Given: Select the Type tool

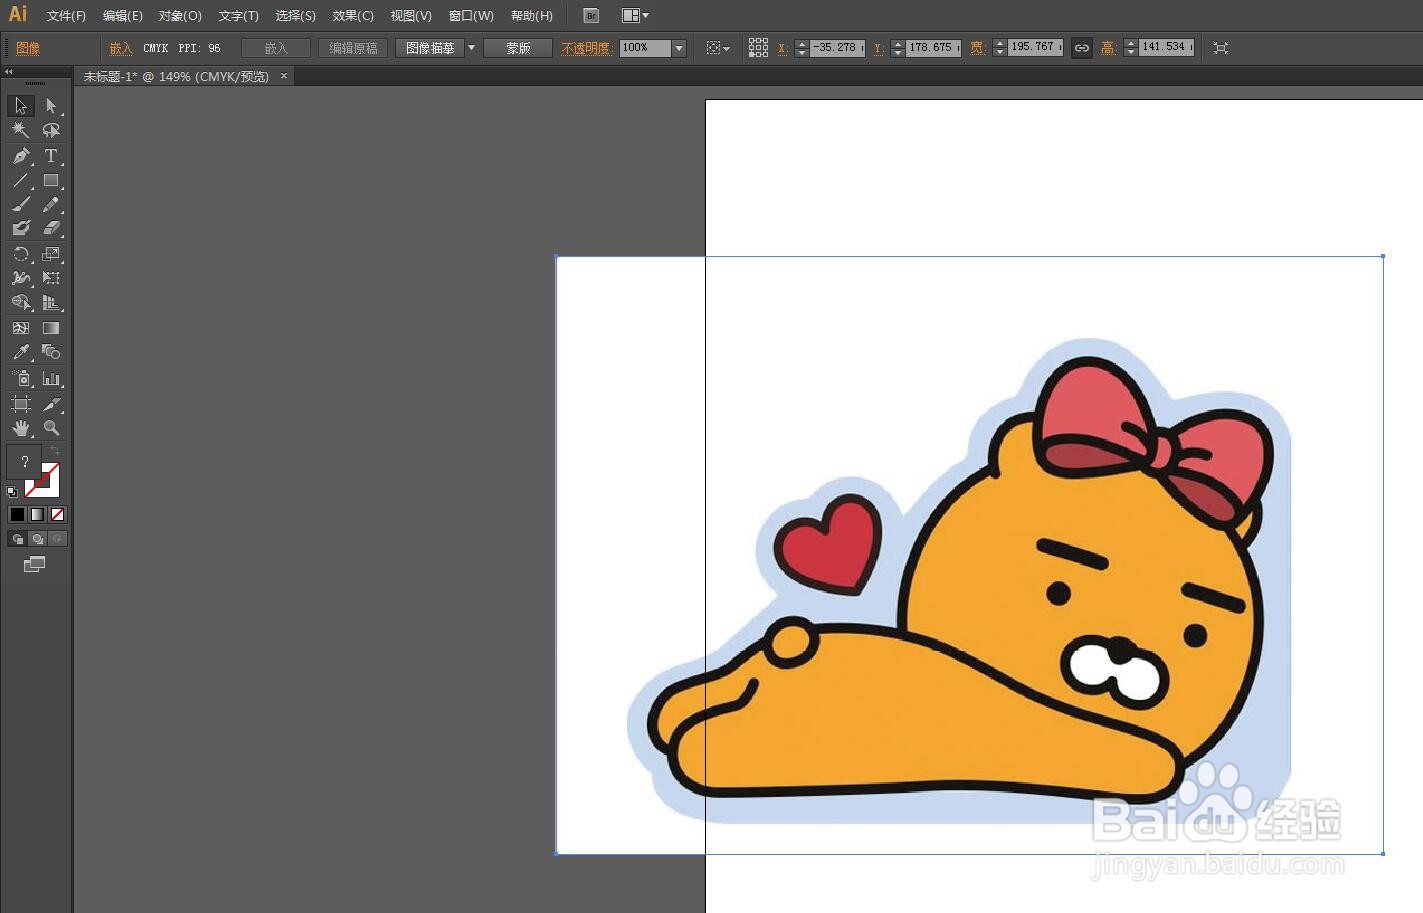Looking at the screenshot, I should click(51, 156).
